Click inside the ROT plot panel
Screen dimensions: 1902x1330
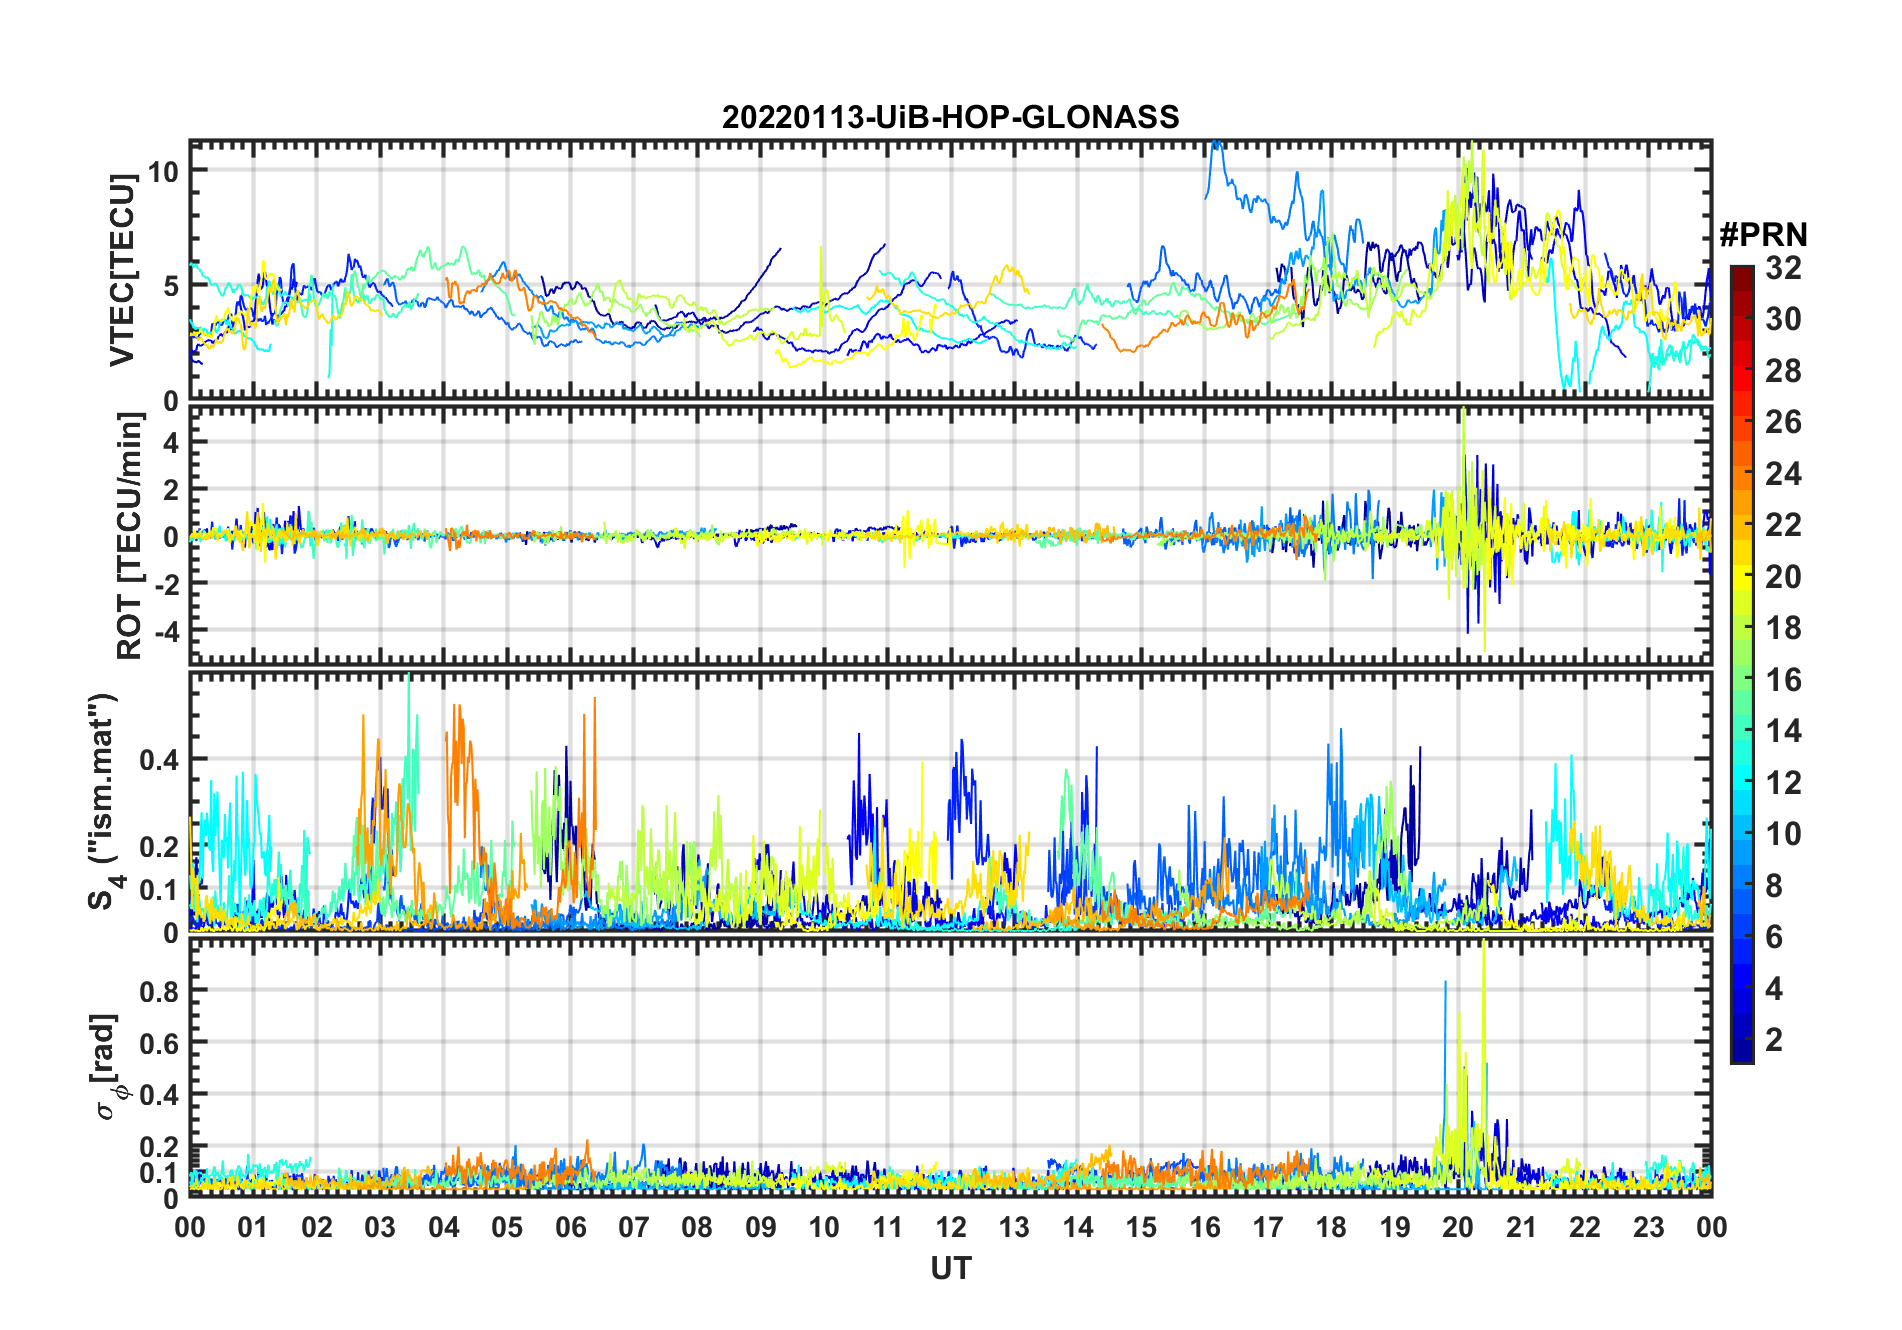pyautogui.click(x=950, y=535)
